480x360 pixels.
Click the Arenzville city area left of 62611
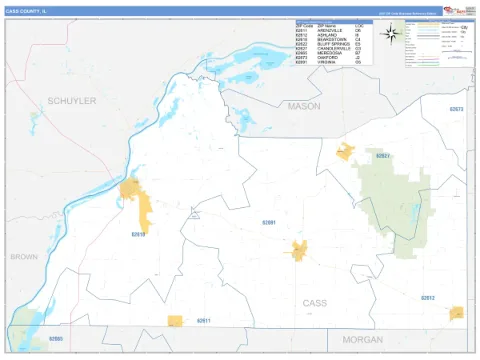point(175,321)
